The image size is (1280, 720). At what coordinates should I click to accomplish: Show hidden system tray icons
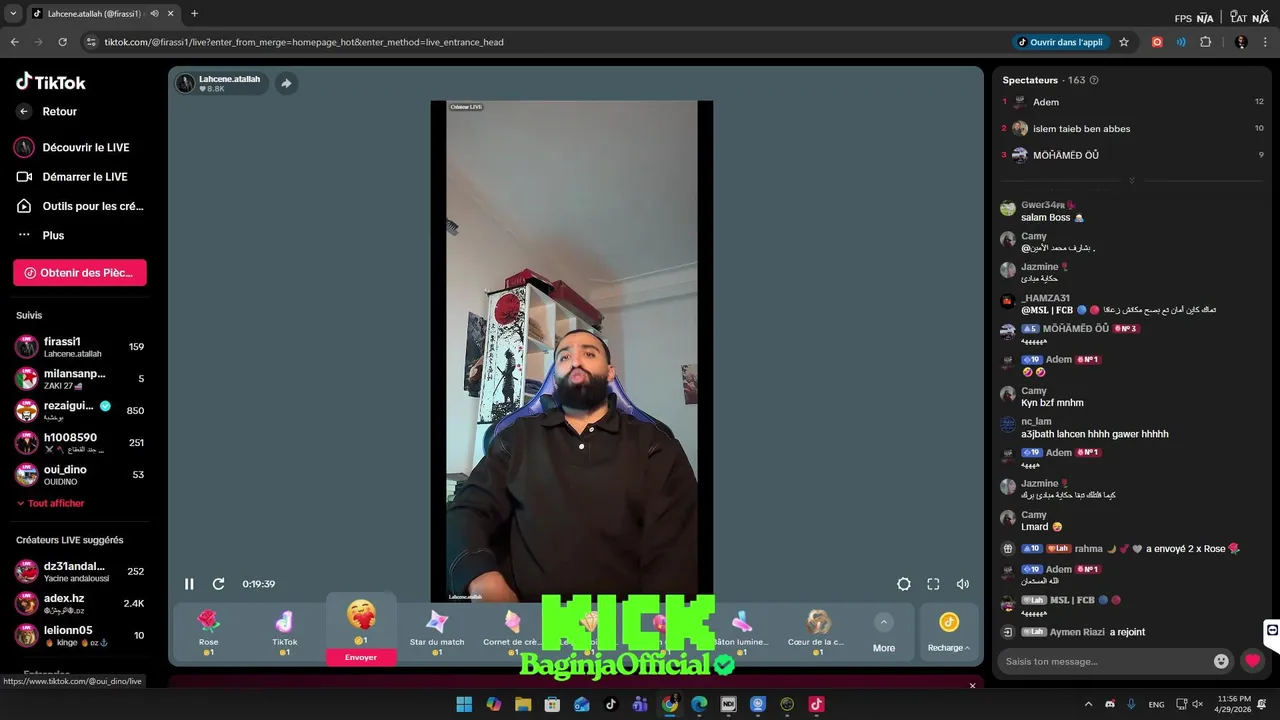coord(1089,704)
